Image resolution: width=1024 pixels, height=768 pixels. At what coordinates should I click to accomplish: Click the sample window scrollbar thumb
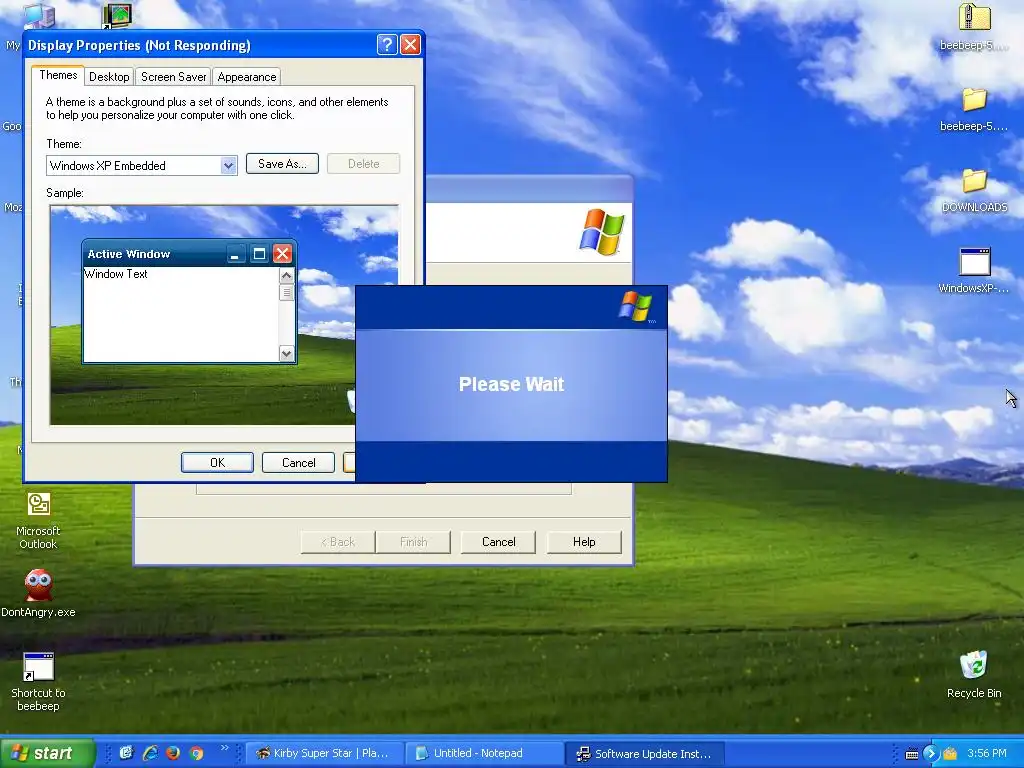(x=286, y=292)
